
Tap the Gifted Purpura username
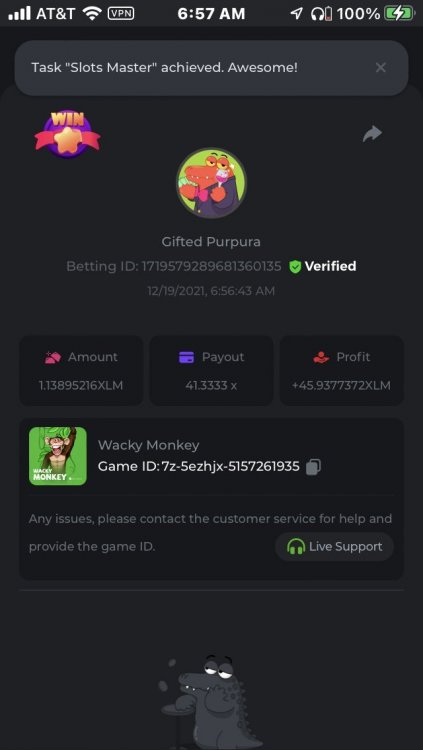pyautogui.click(x=211, y=242)
